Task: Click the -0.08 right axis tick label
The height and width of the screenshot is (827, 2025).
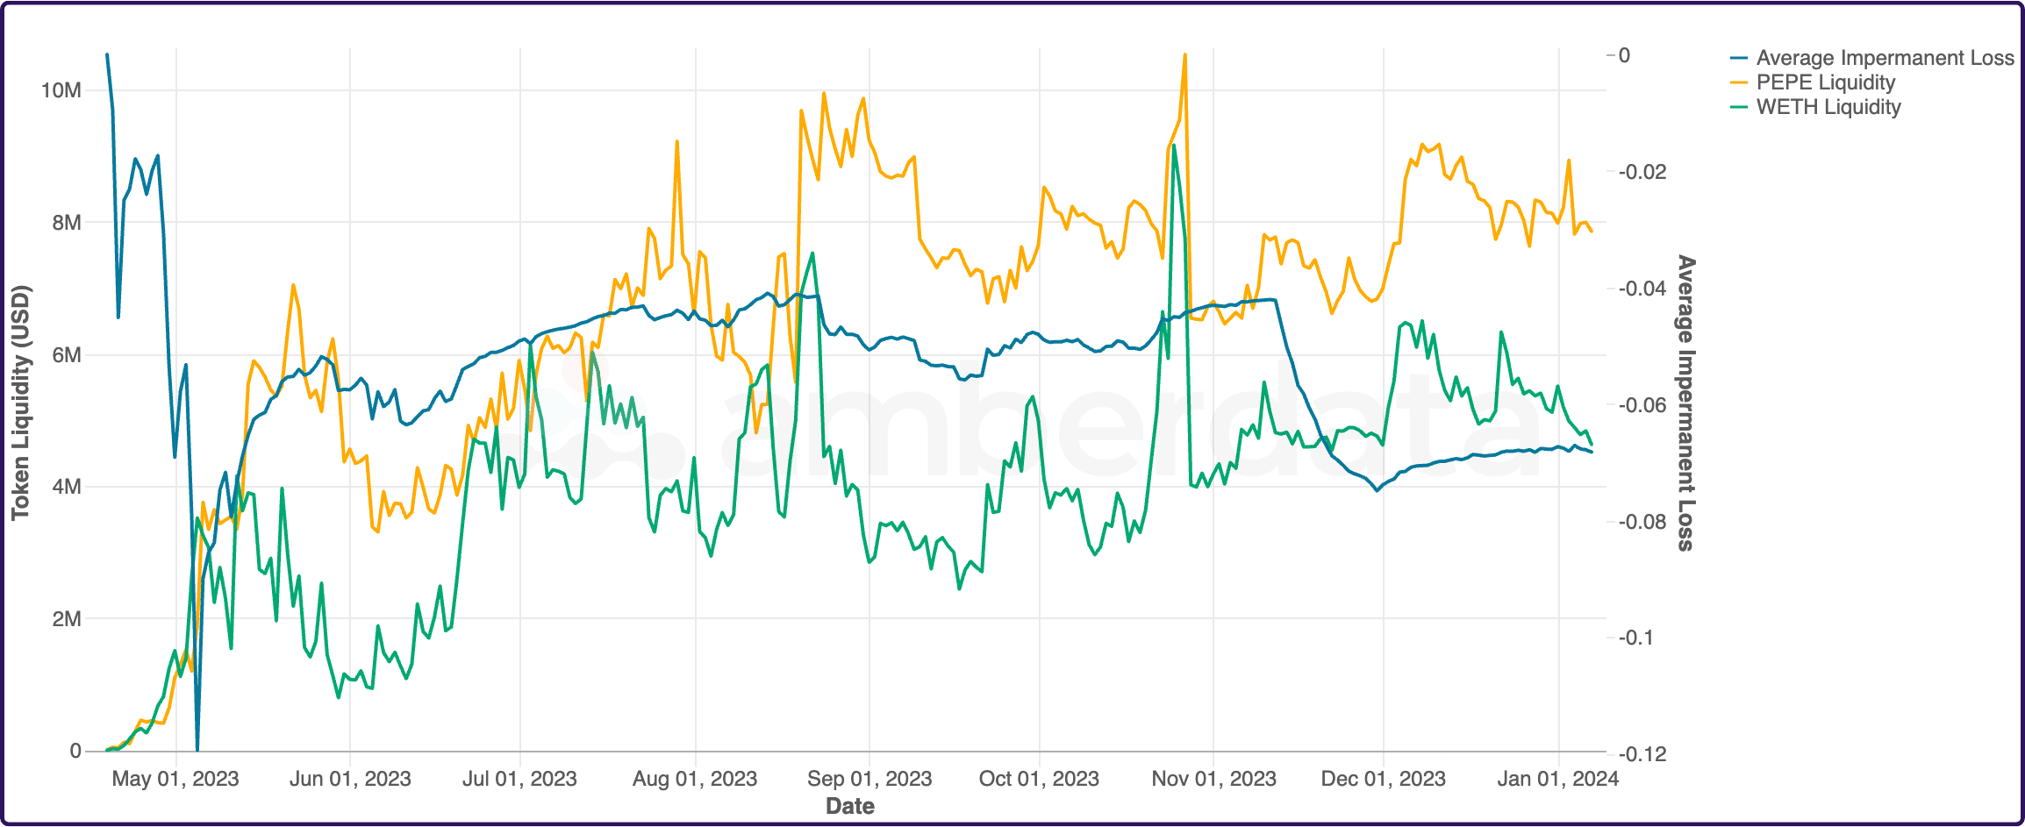Action: pos(1643,522)
